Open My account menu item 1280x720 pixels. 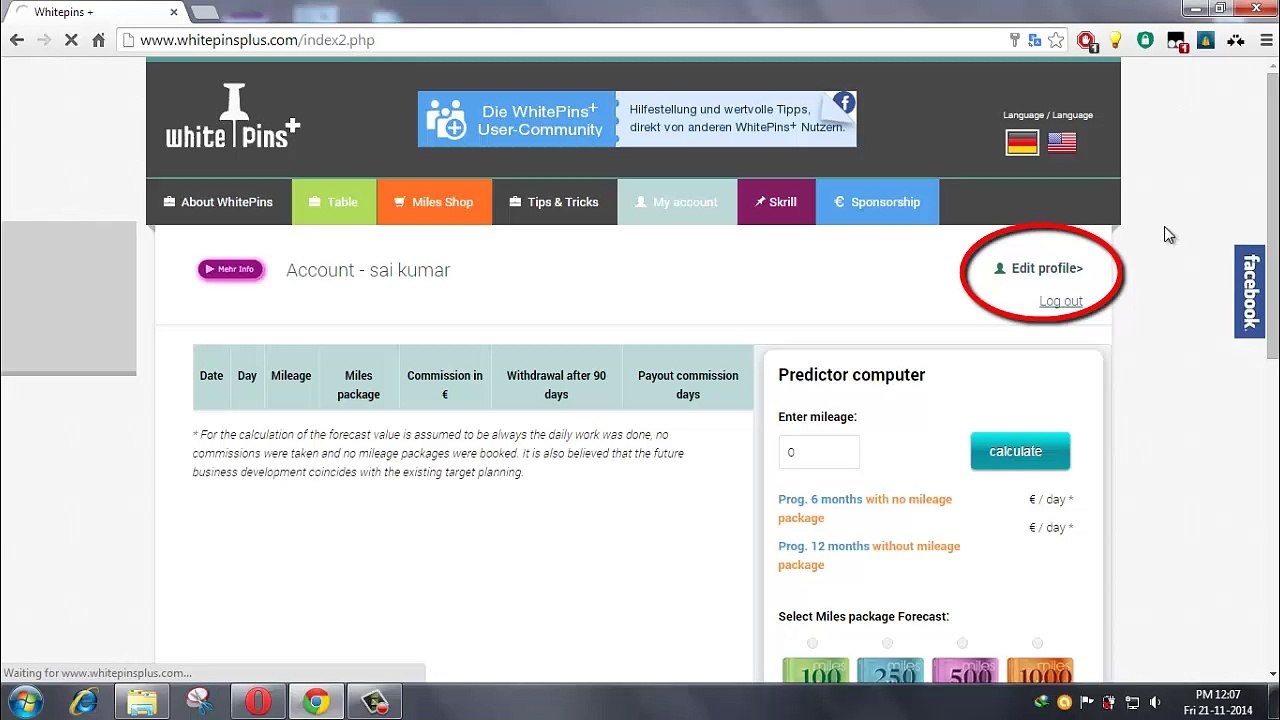677,202
